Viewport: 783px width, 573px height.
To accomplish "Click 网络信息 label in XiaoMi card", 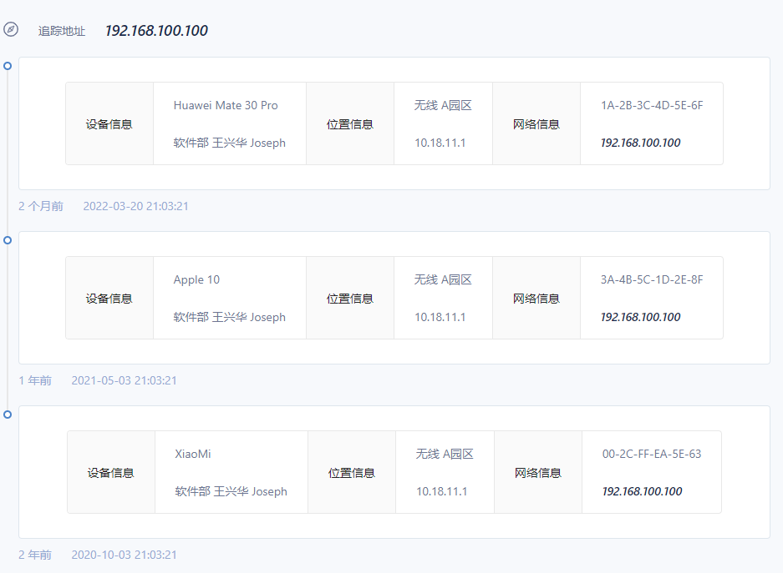I will (538, 473).
